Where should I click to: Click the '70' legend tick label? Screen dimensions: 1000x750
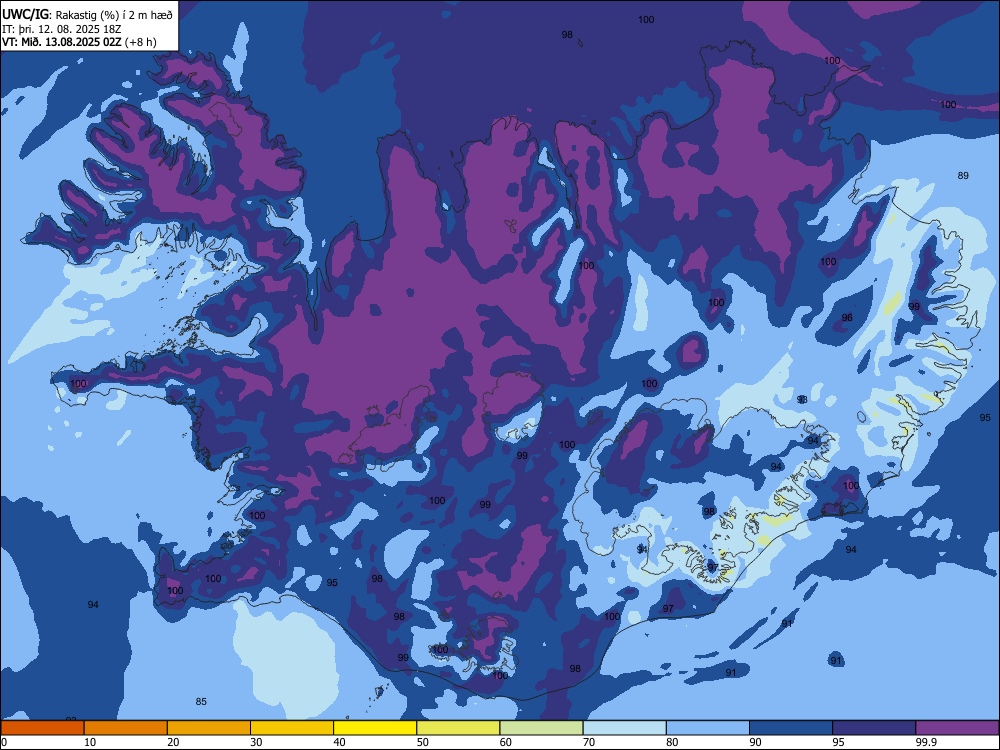tap(589, 742)
